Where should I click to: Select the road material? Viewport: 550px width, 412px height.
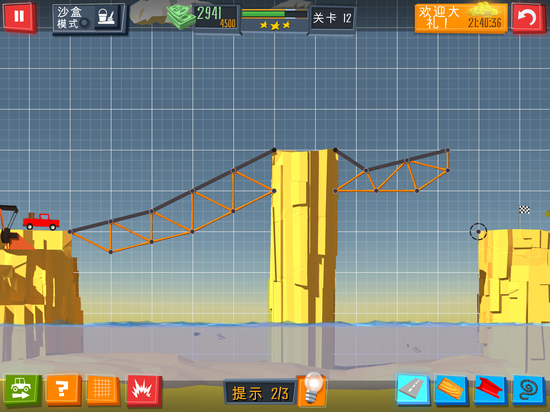click(x=412, y=390)
